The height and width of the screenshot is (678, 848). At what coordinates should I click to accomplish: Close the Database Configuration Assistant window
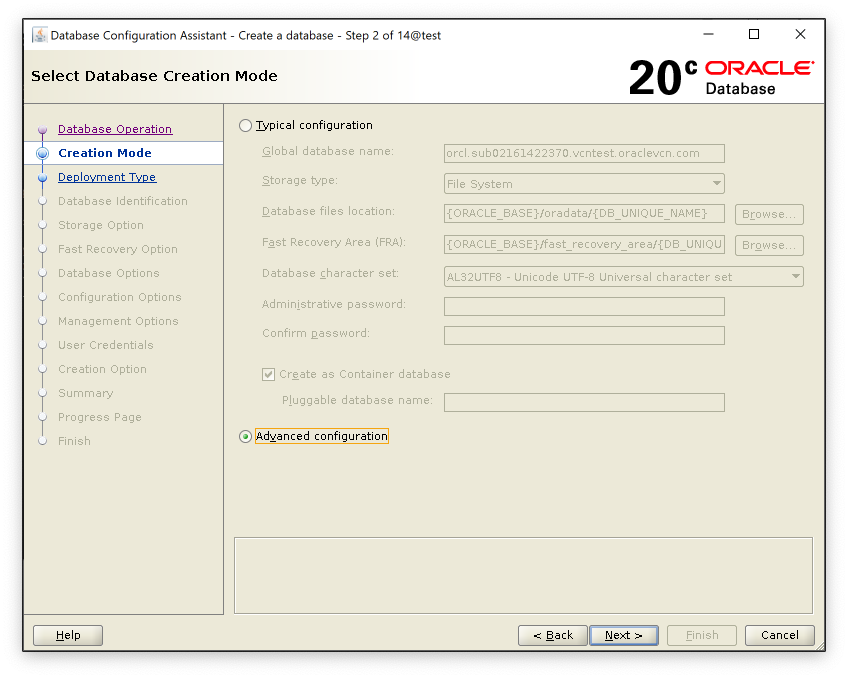(x=800, y=35)
